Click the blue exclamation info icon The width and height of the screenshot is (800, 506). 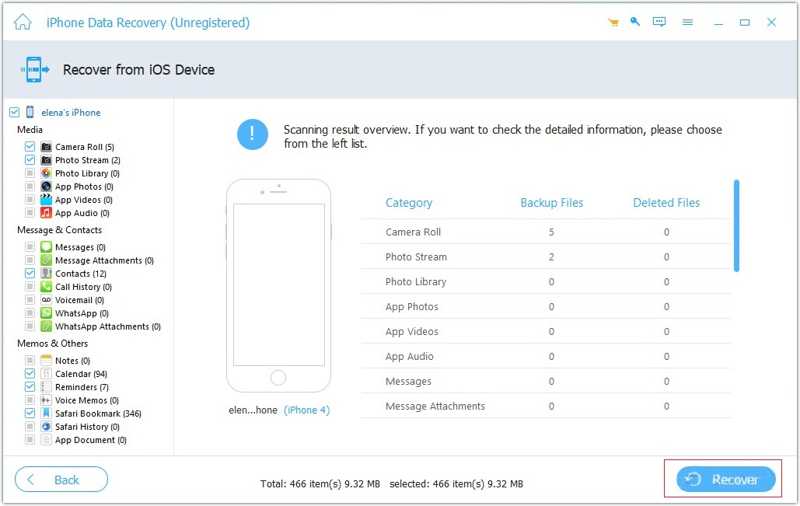pos(252,134)
